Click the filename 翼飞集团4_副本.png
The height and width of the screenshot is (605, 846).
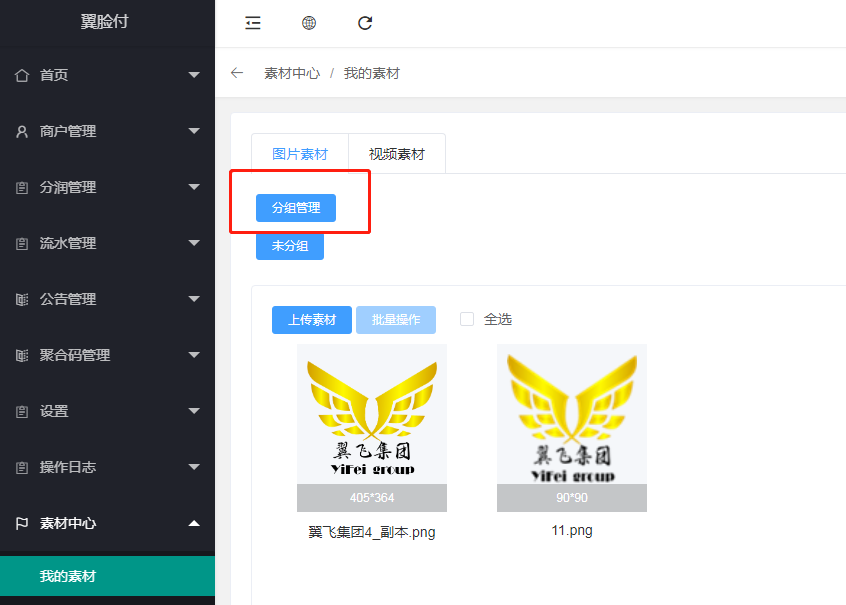click(372, 532)
